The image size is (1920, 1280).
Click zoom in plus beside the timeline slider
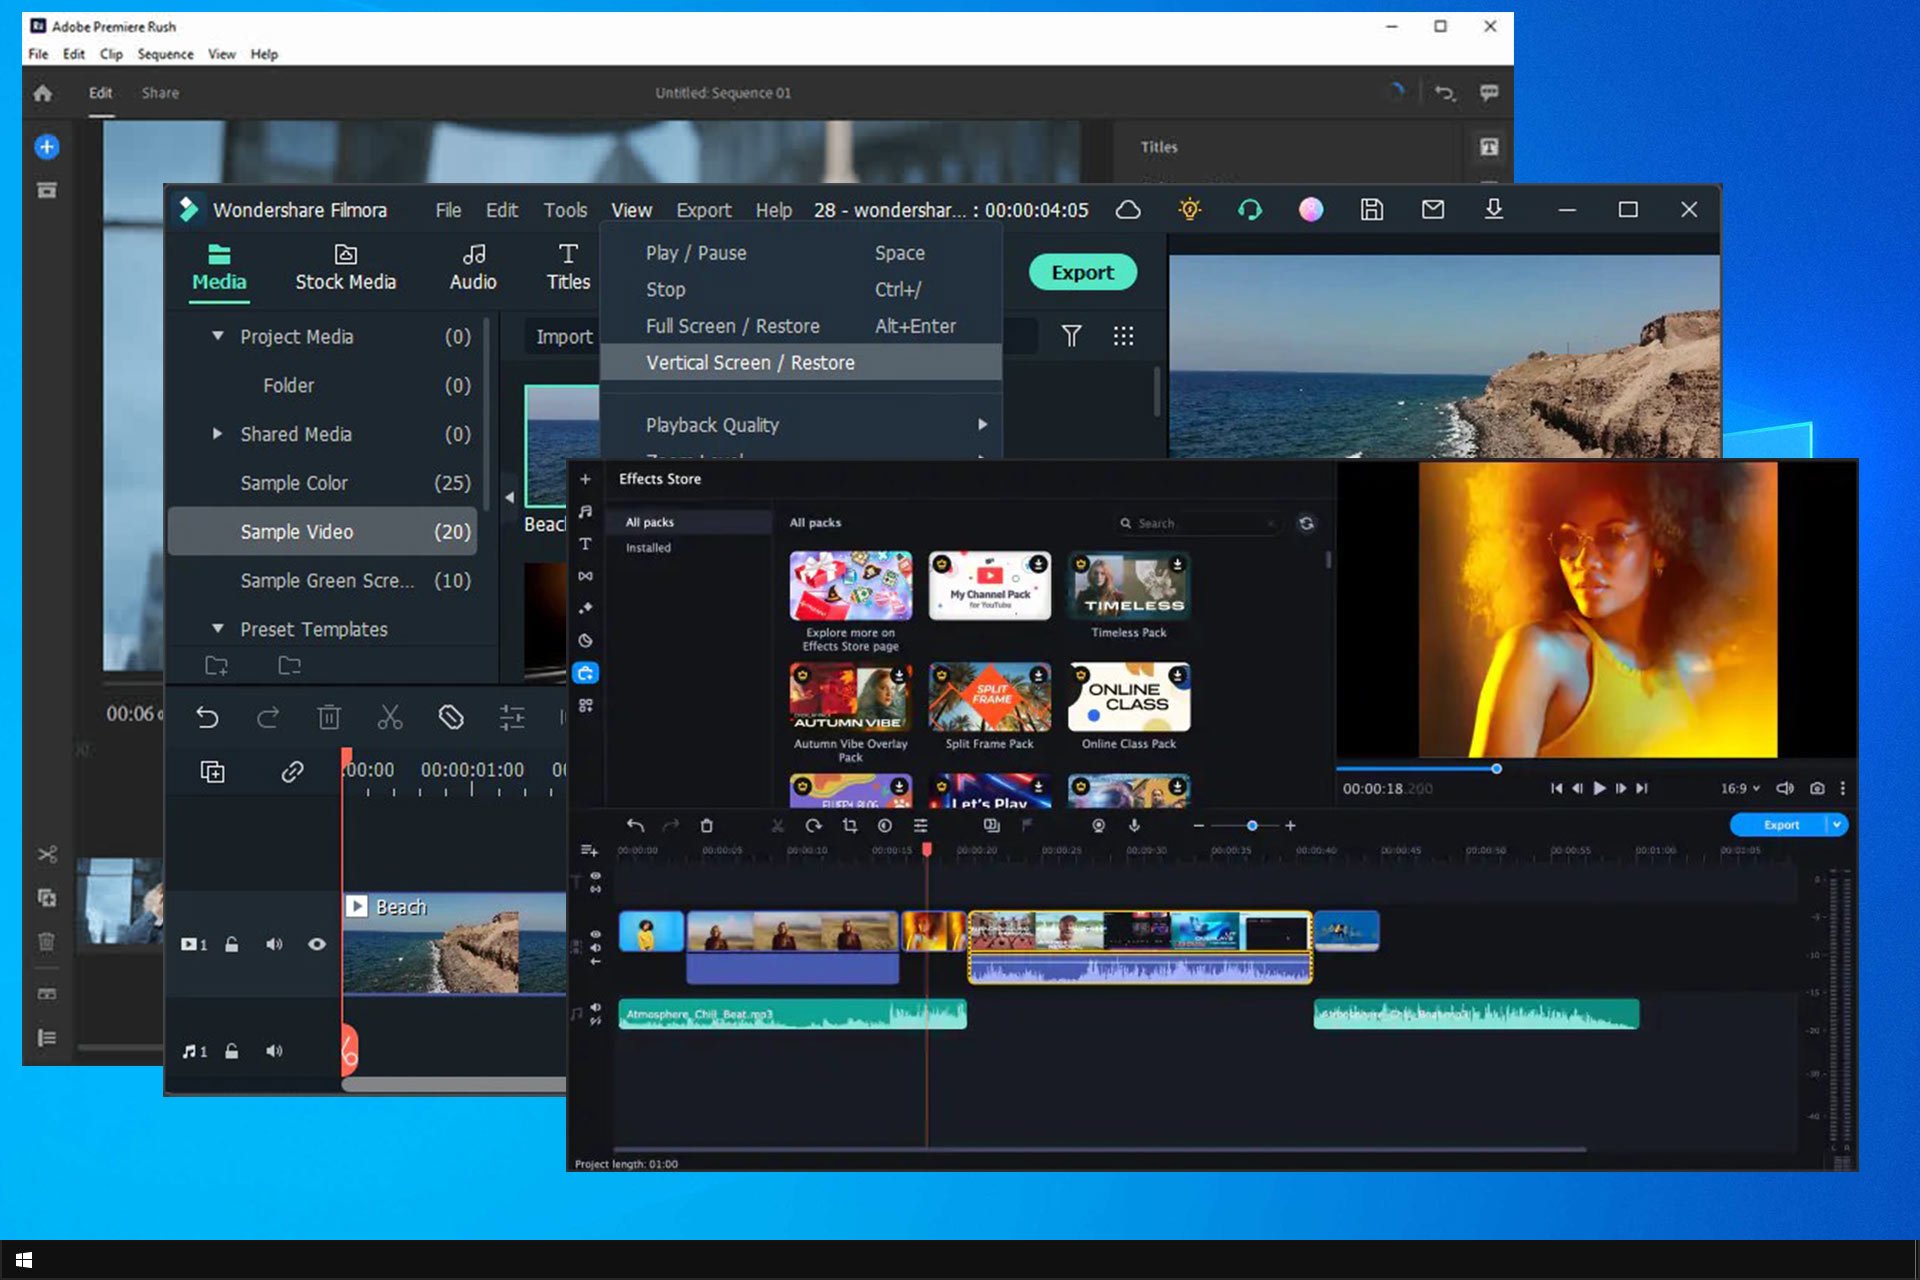tap(1291, 826)
